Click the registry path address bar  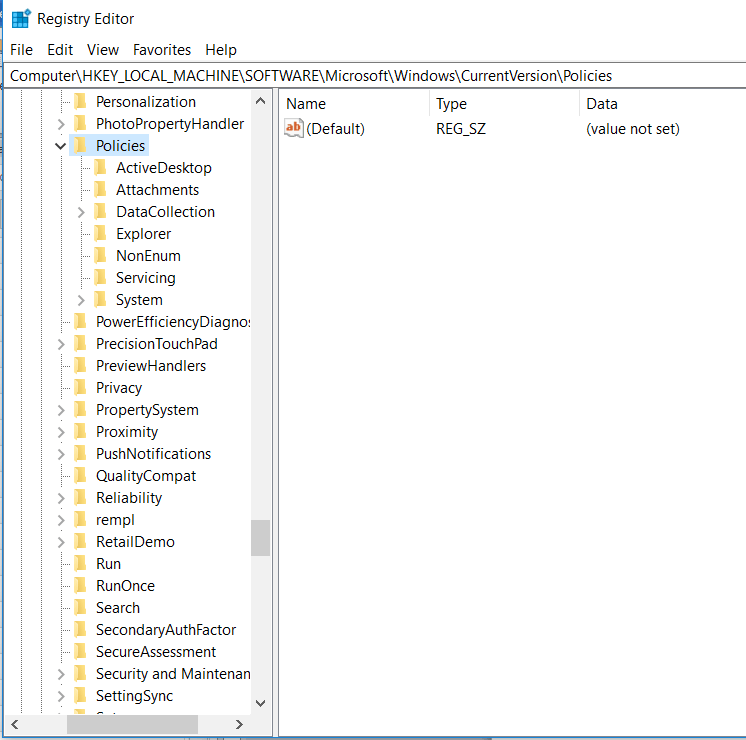pos(375,76)
